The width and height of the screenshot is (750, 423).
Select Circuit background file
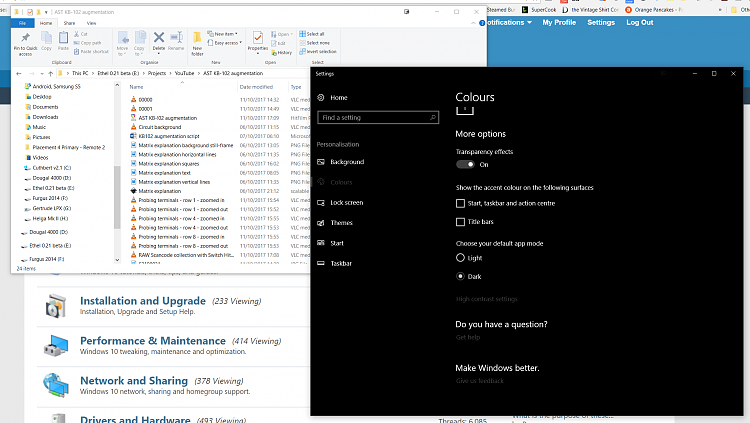click(160, 127)
